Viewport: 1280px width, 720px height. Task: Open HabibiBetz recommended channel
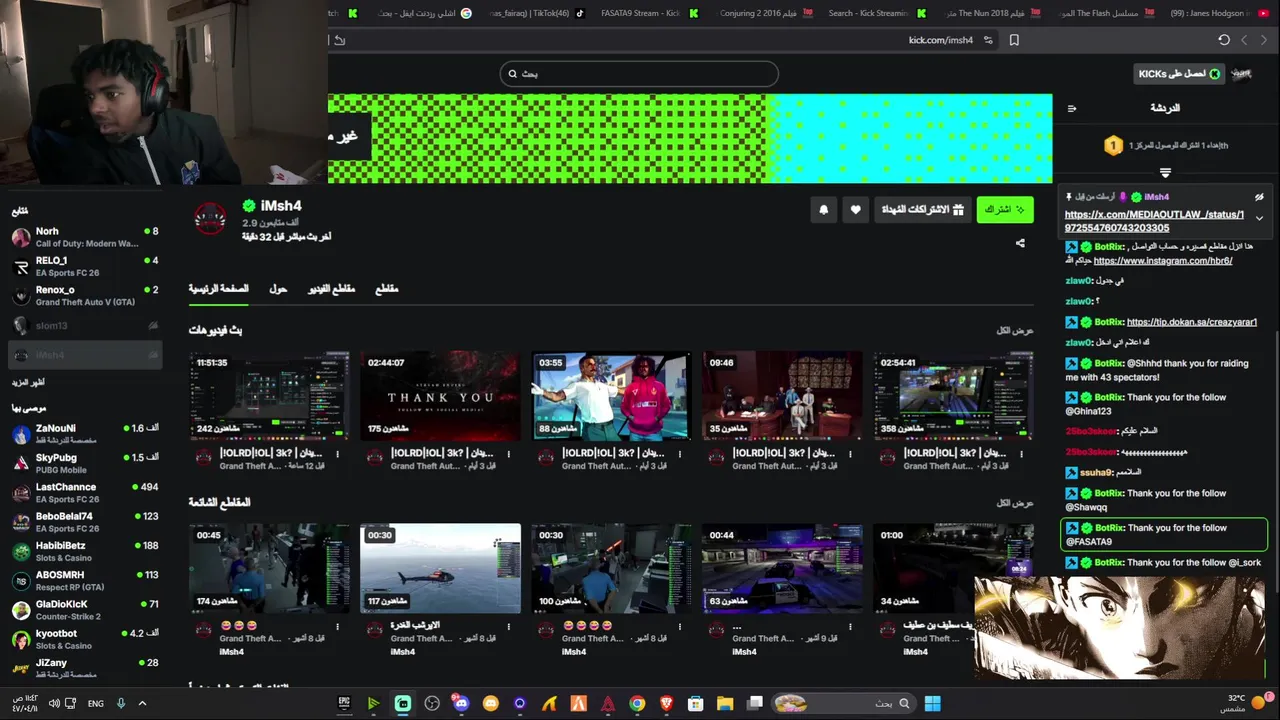[x=85, y=551]
